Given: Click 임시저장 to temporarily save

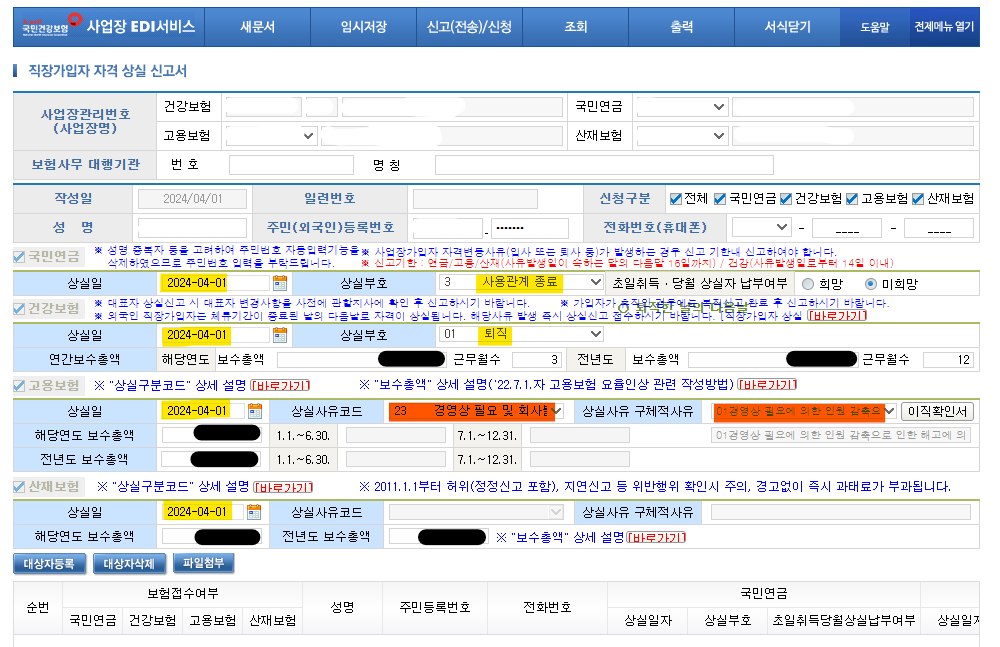Looking at the screenshot, I should point(364,27).
